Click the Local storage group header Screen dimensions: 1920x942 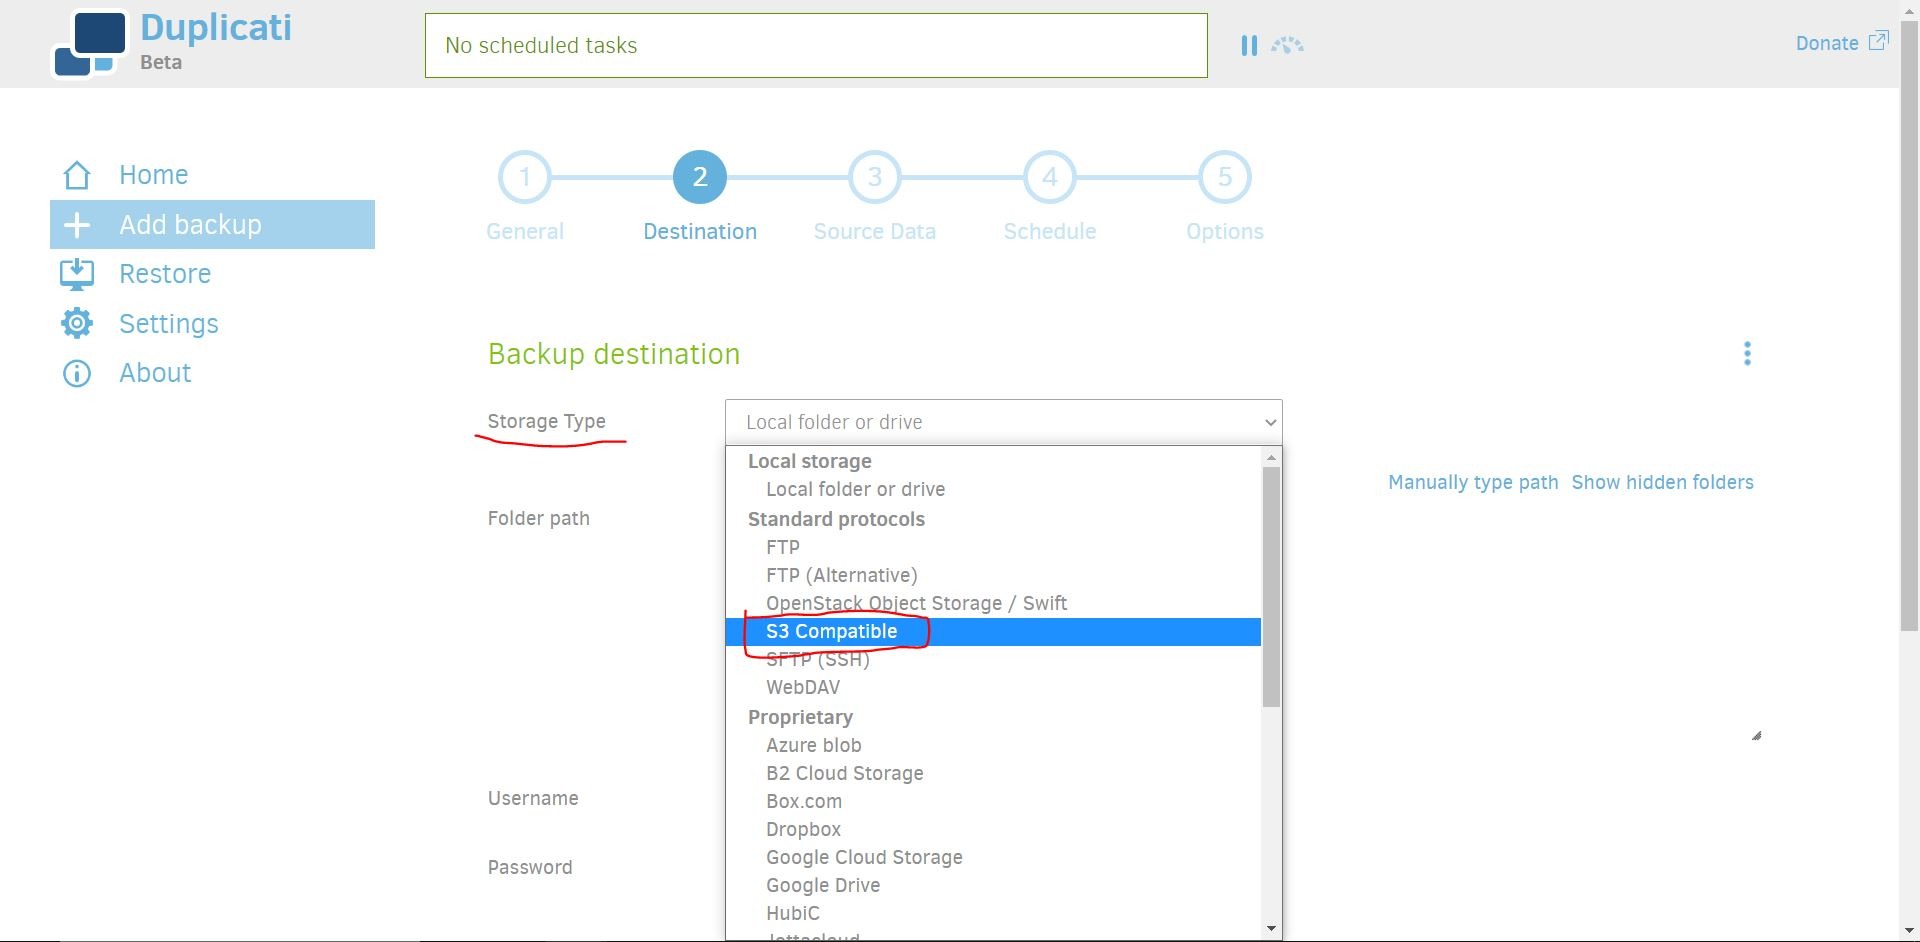[x=810, y=461]
